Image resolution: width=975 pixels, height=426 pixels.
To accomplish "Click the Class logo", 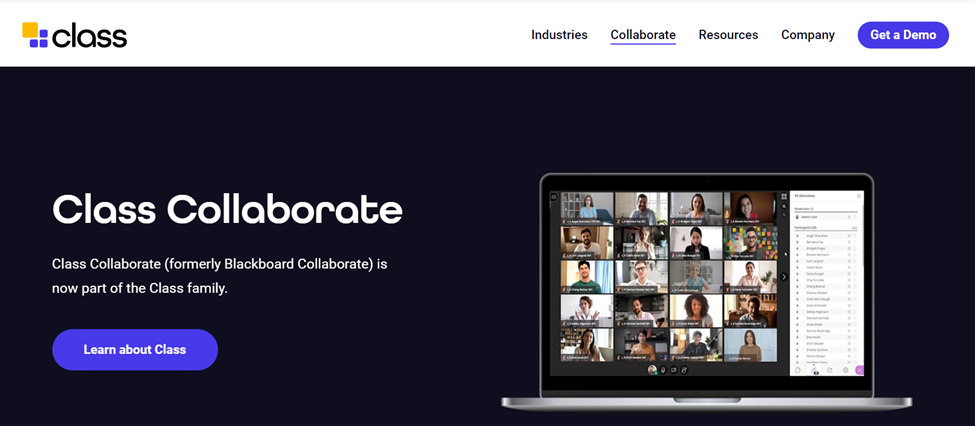I will point(75,35).
